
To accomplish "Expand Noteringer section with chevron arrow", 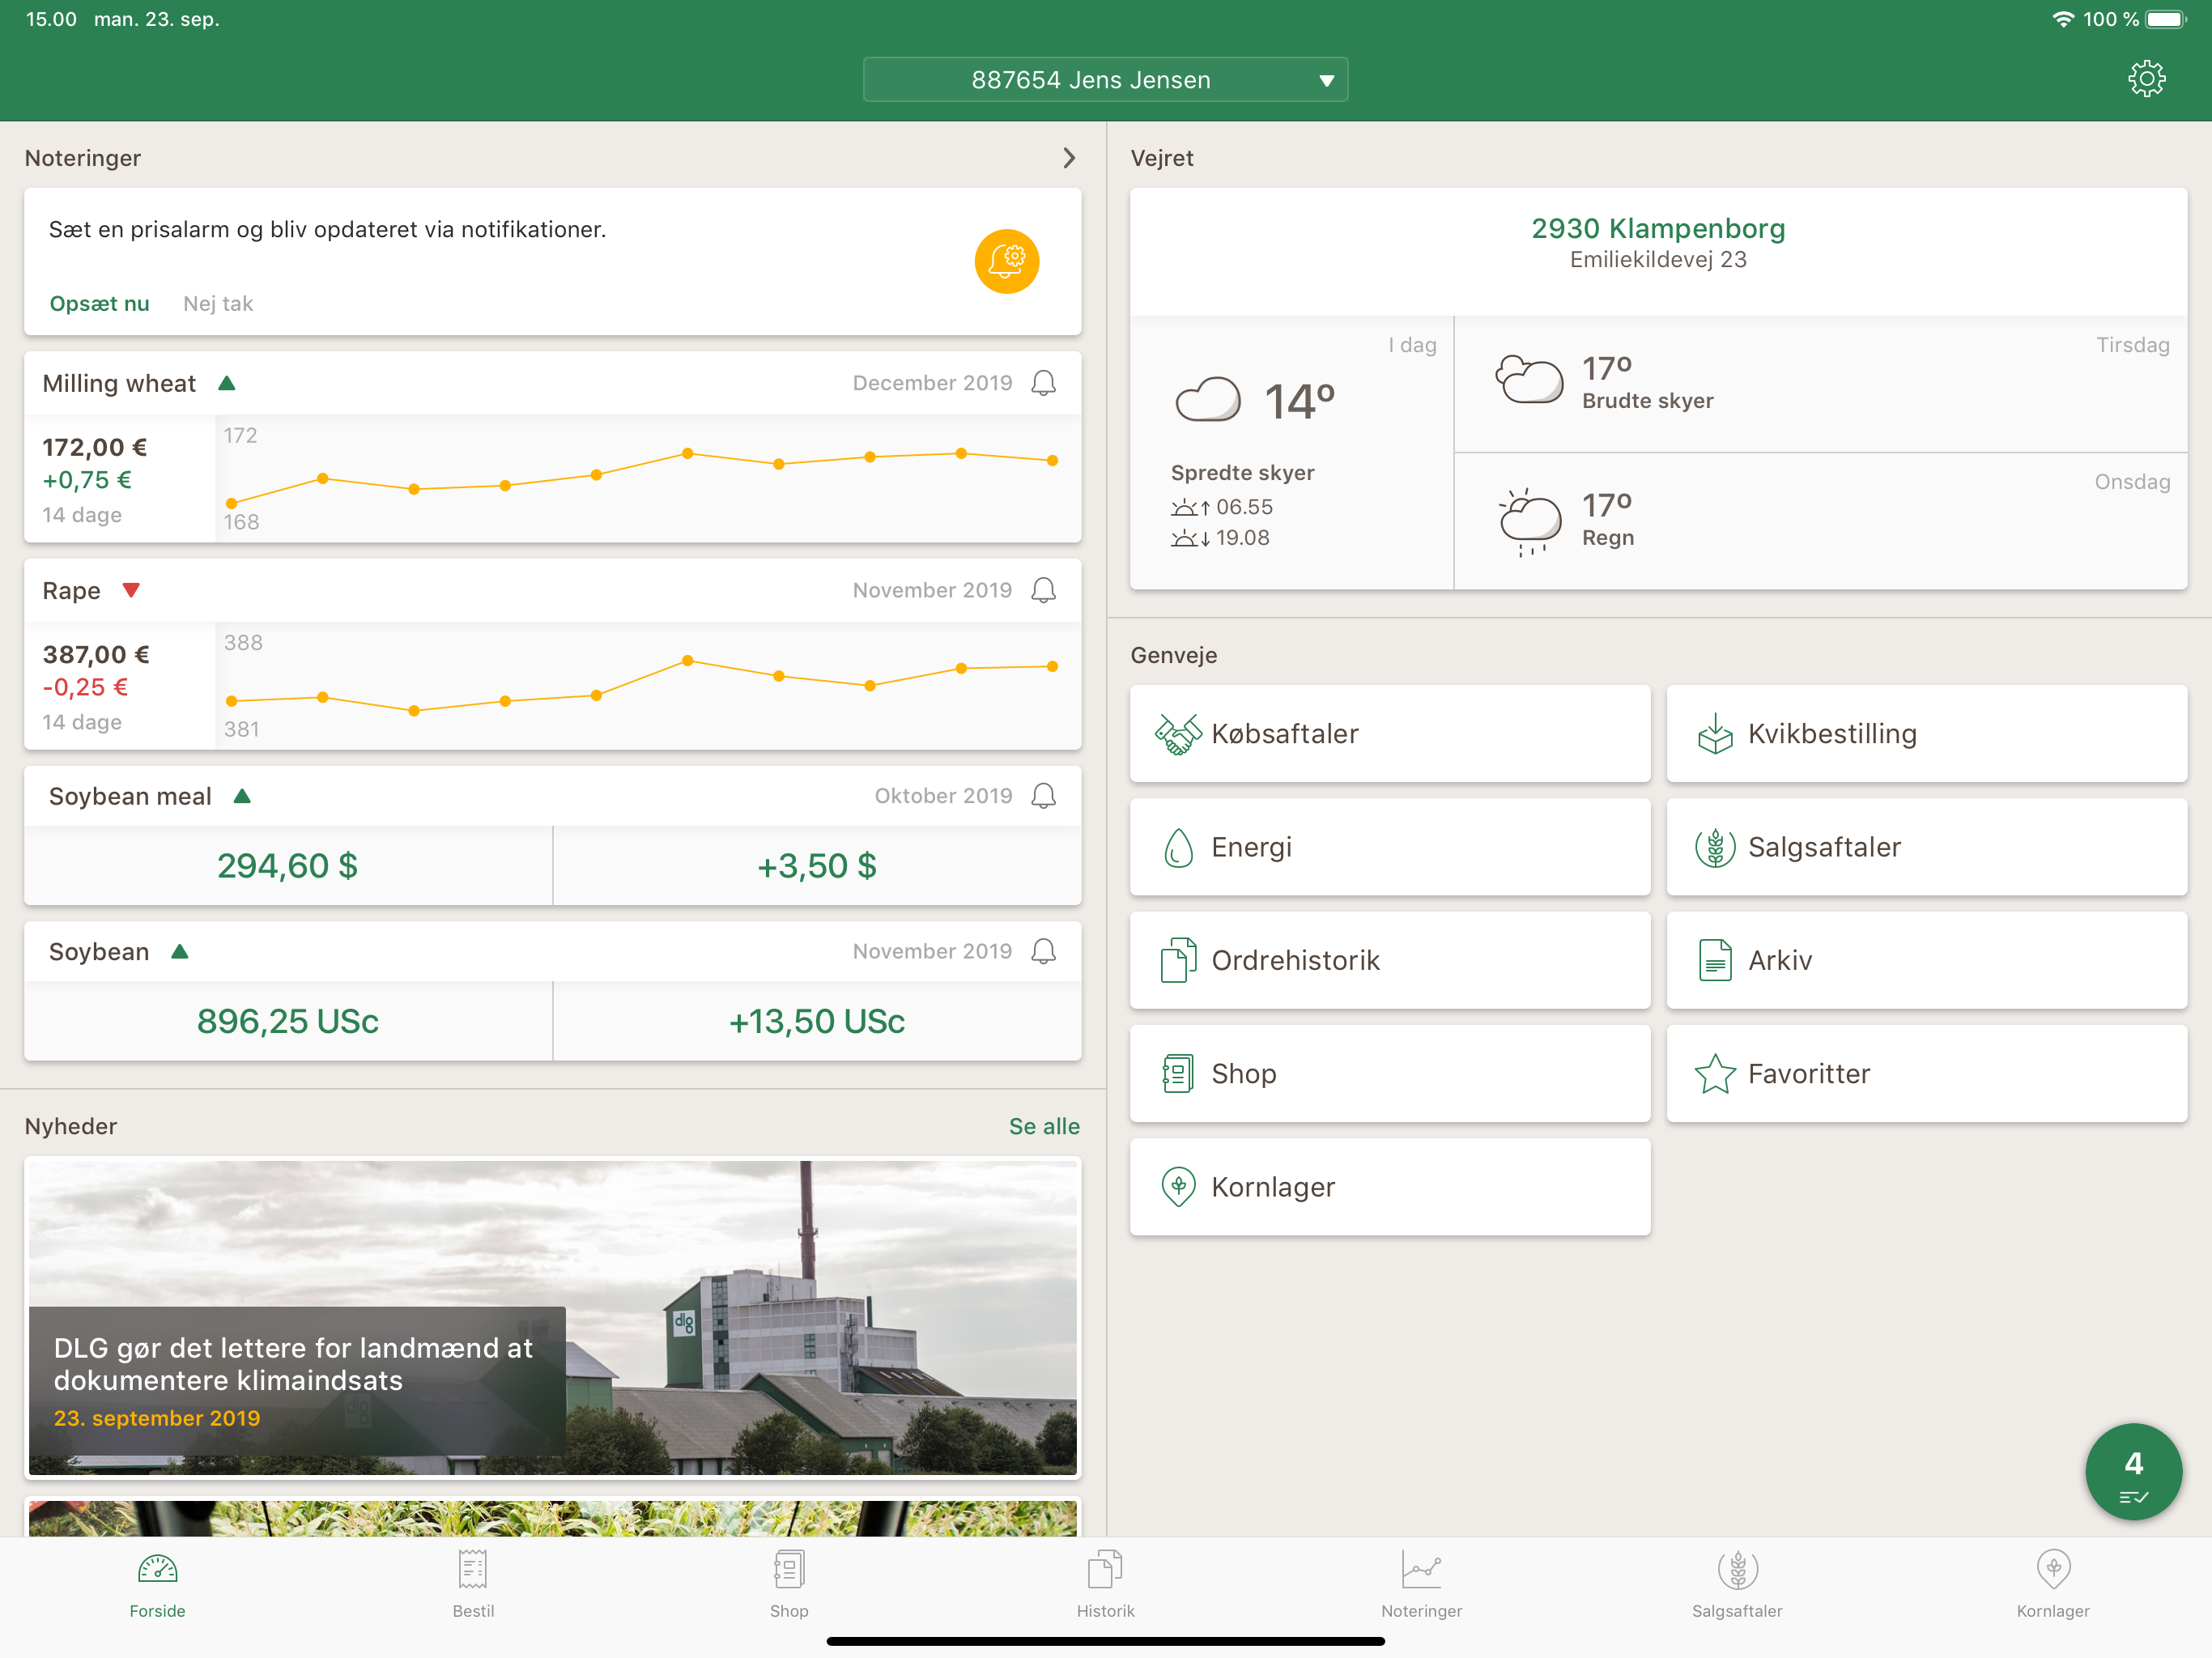I will click(1069, 158).
